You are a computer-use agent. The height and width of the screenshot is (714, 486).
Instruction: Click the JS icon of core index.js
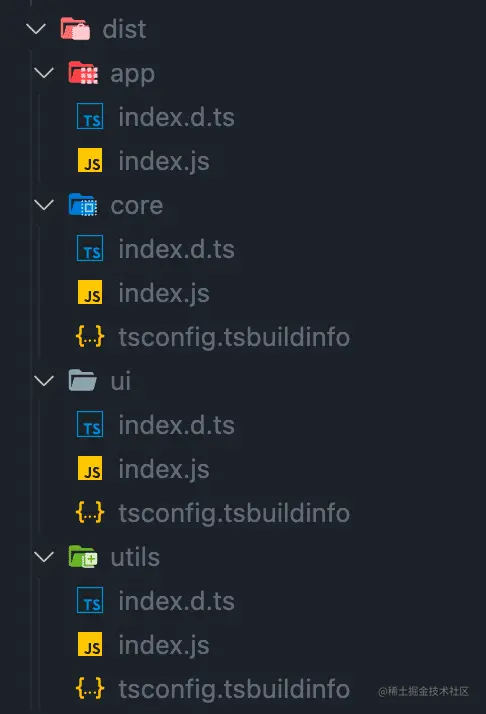point(90,292)
